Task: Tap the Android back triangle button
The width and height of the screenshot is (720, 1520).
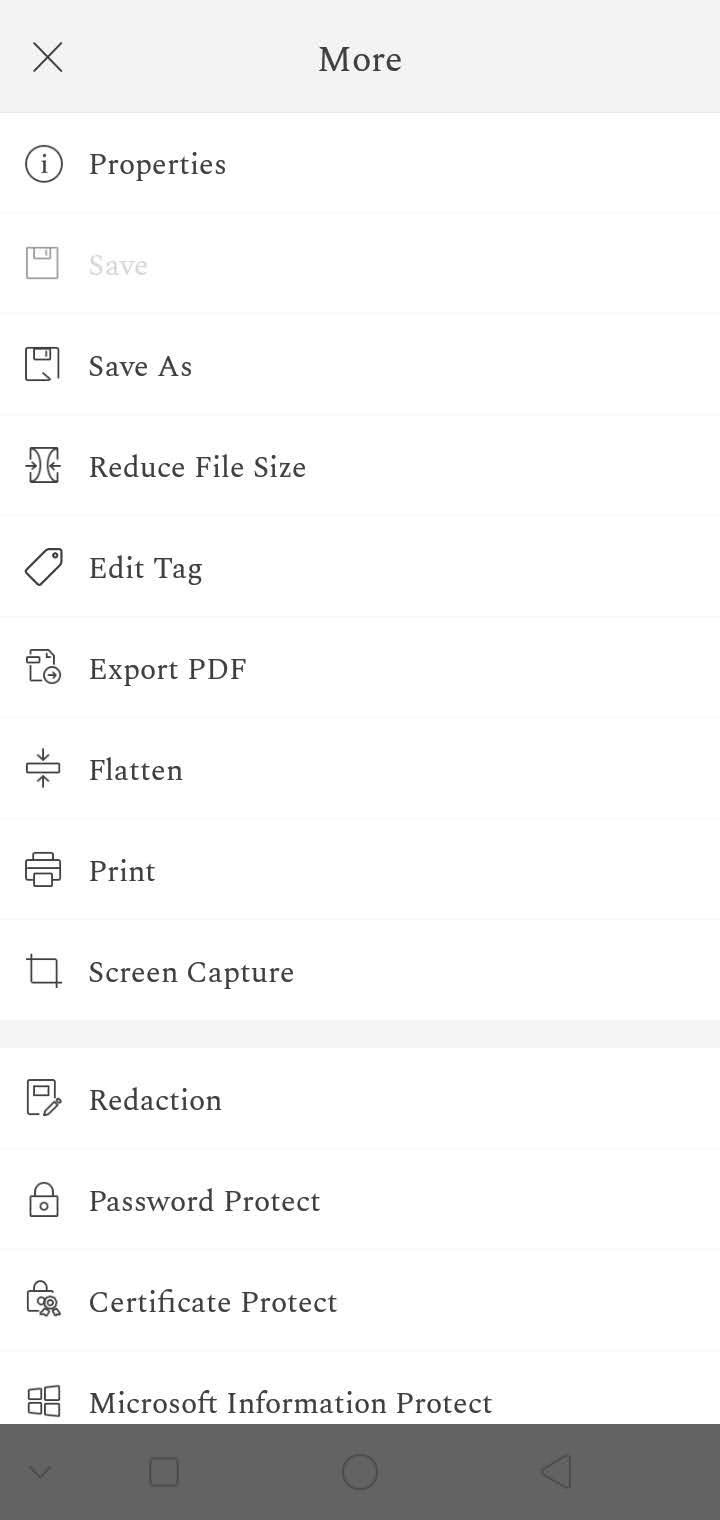Action: click(x=555, y=1472)
